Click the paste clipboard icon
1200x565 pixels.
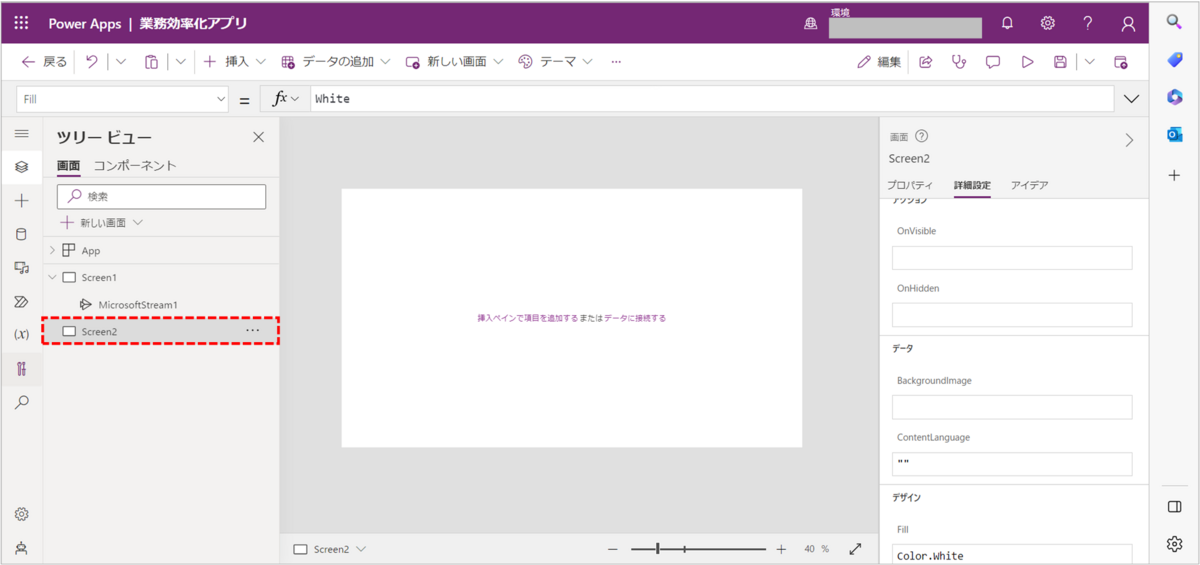coord(151,62)
